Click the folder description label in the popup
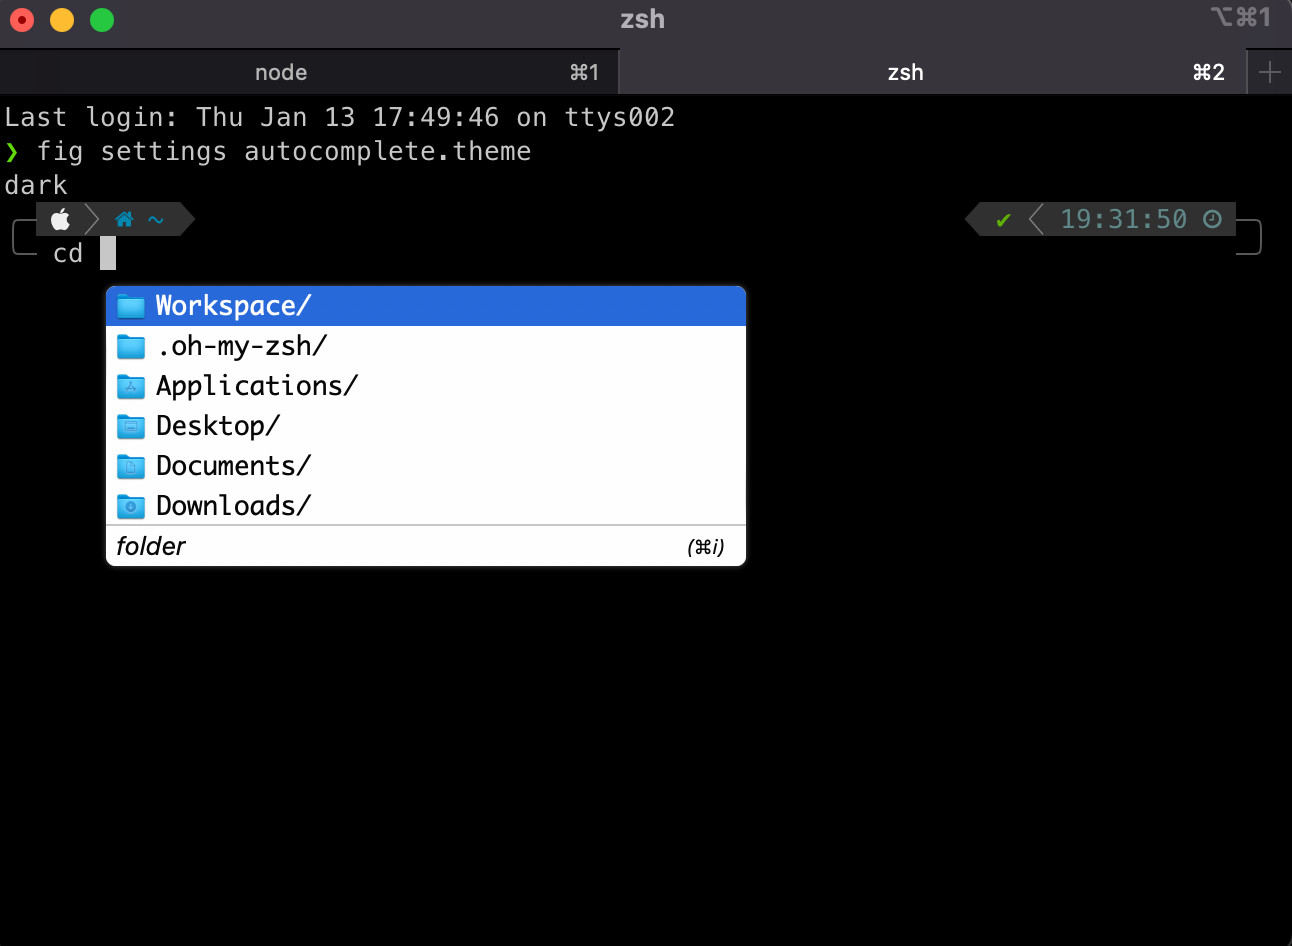This screenshot has height=946, width=1292. pyautogui.click(x=150, y=546)
